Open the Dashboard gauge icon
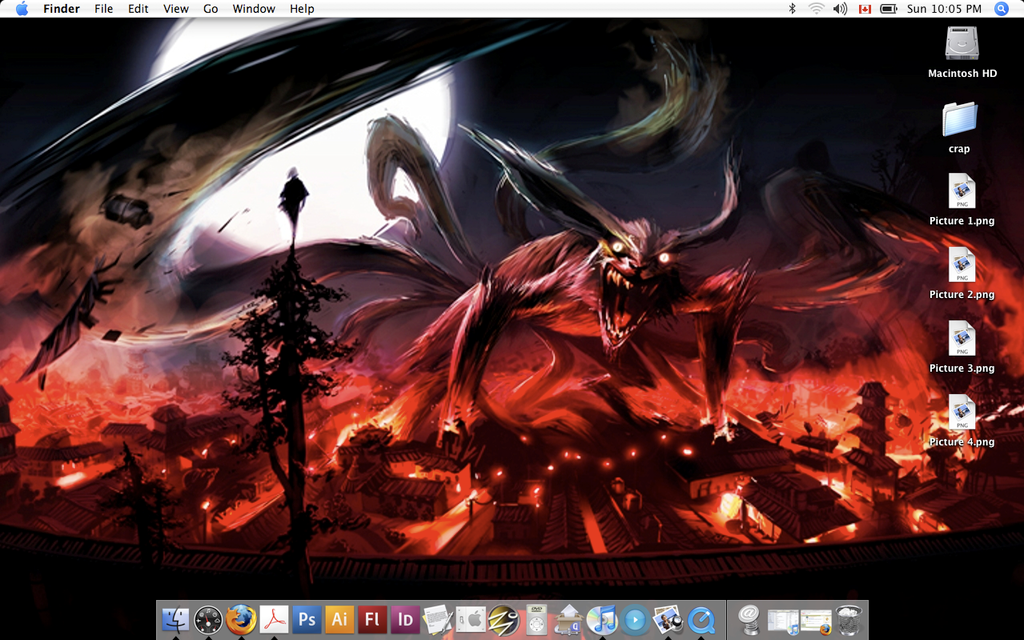The height and width of the screenshot is (640, 1024). pyautogui.click(x=208, y=620)
